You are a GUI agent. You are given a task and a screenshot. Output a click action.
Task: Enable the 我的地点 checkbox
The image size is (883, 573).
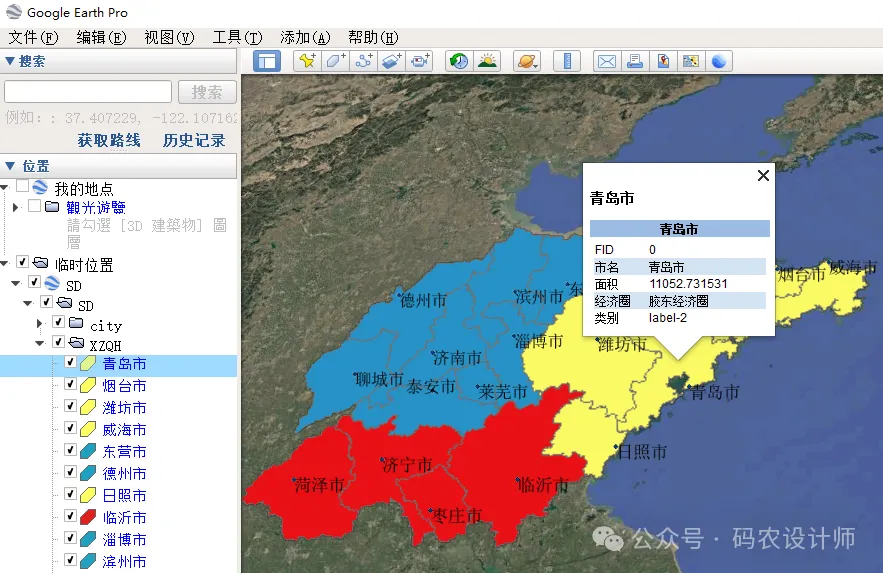pyautogui.click(x=23, y=187)
